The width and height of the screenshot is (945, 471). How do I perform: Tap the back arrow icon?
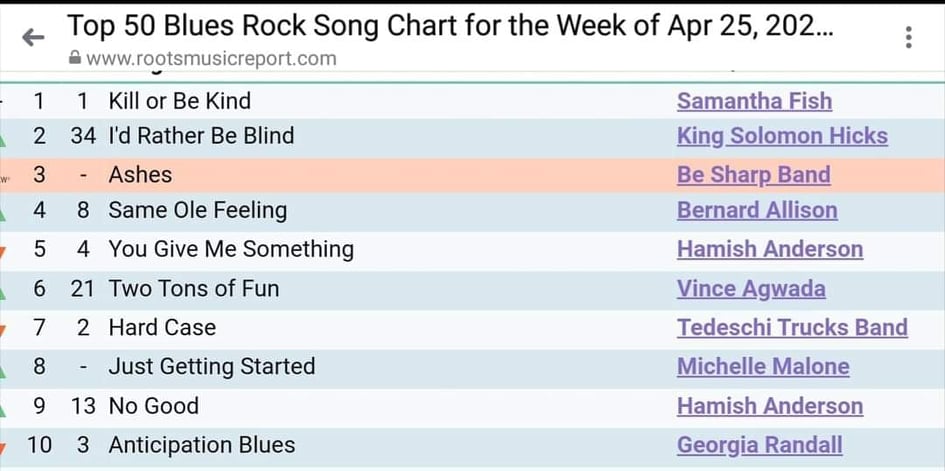[33, 38]
